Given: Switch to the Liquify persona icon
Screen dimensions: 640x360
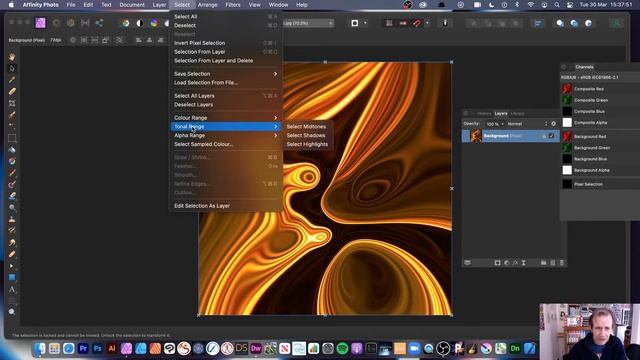Looking at the screenshot, I should [x=56, y=23].
